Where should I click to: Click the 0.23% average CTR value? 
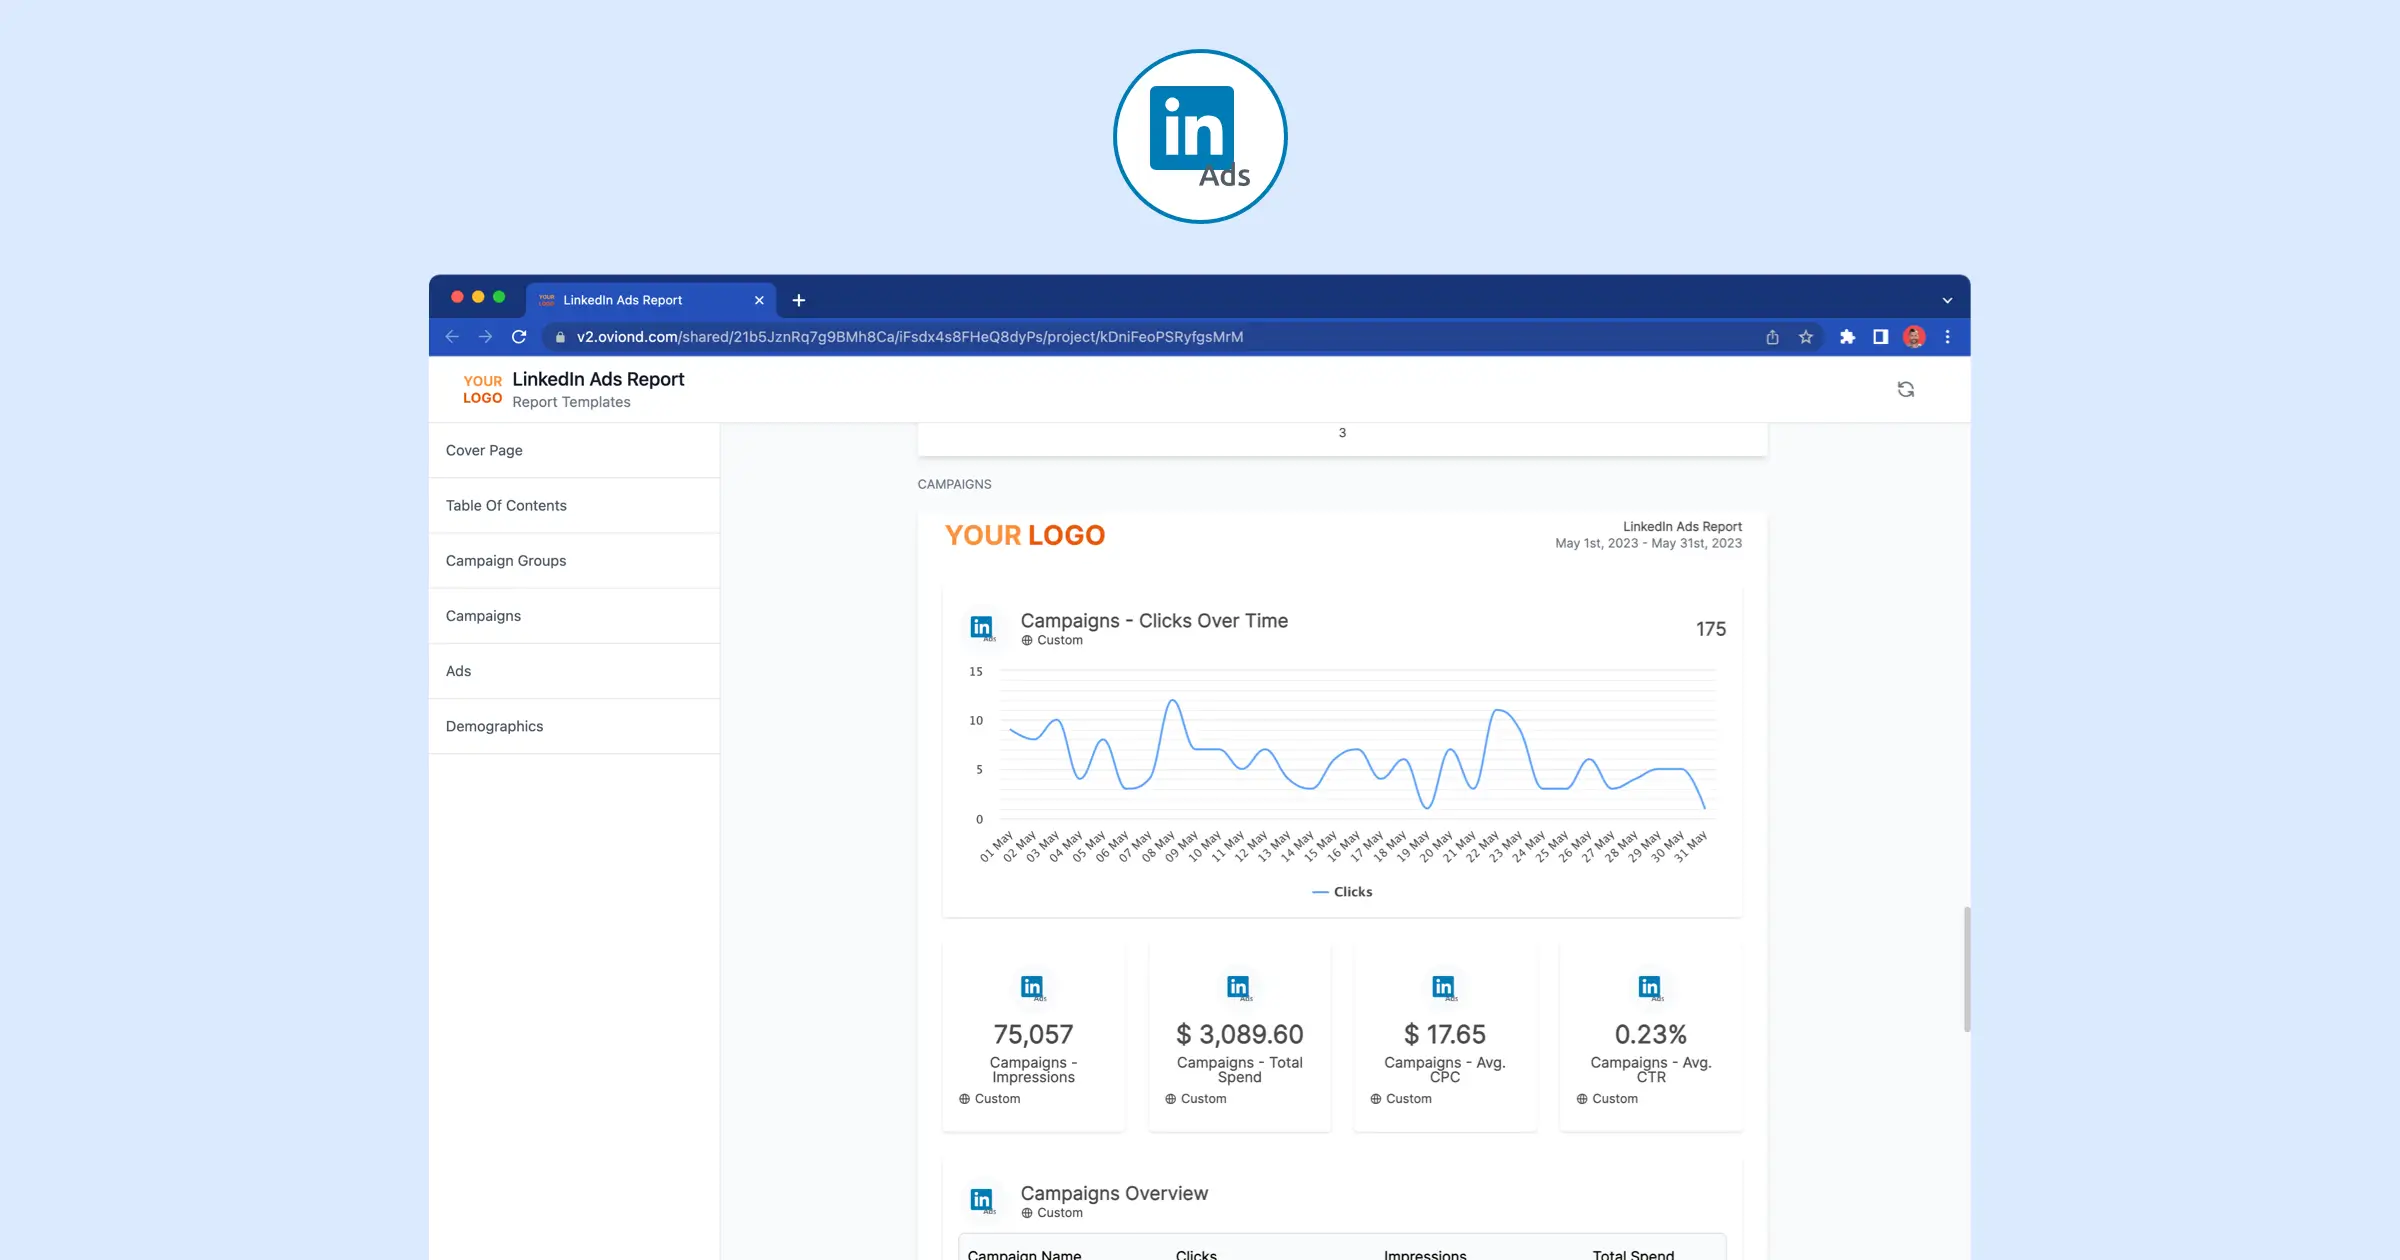coord(1650,1034)
